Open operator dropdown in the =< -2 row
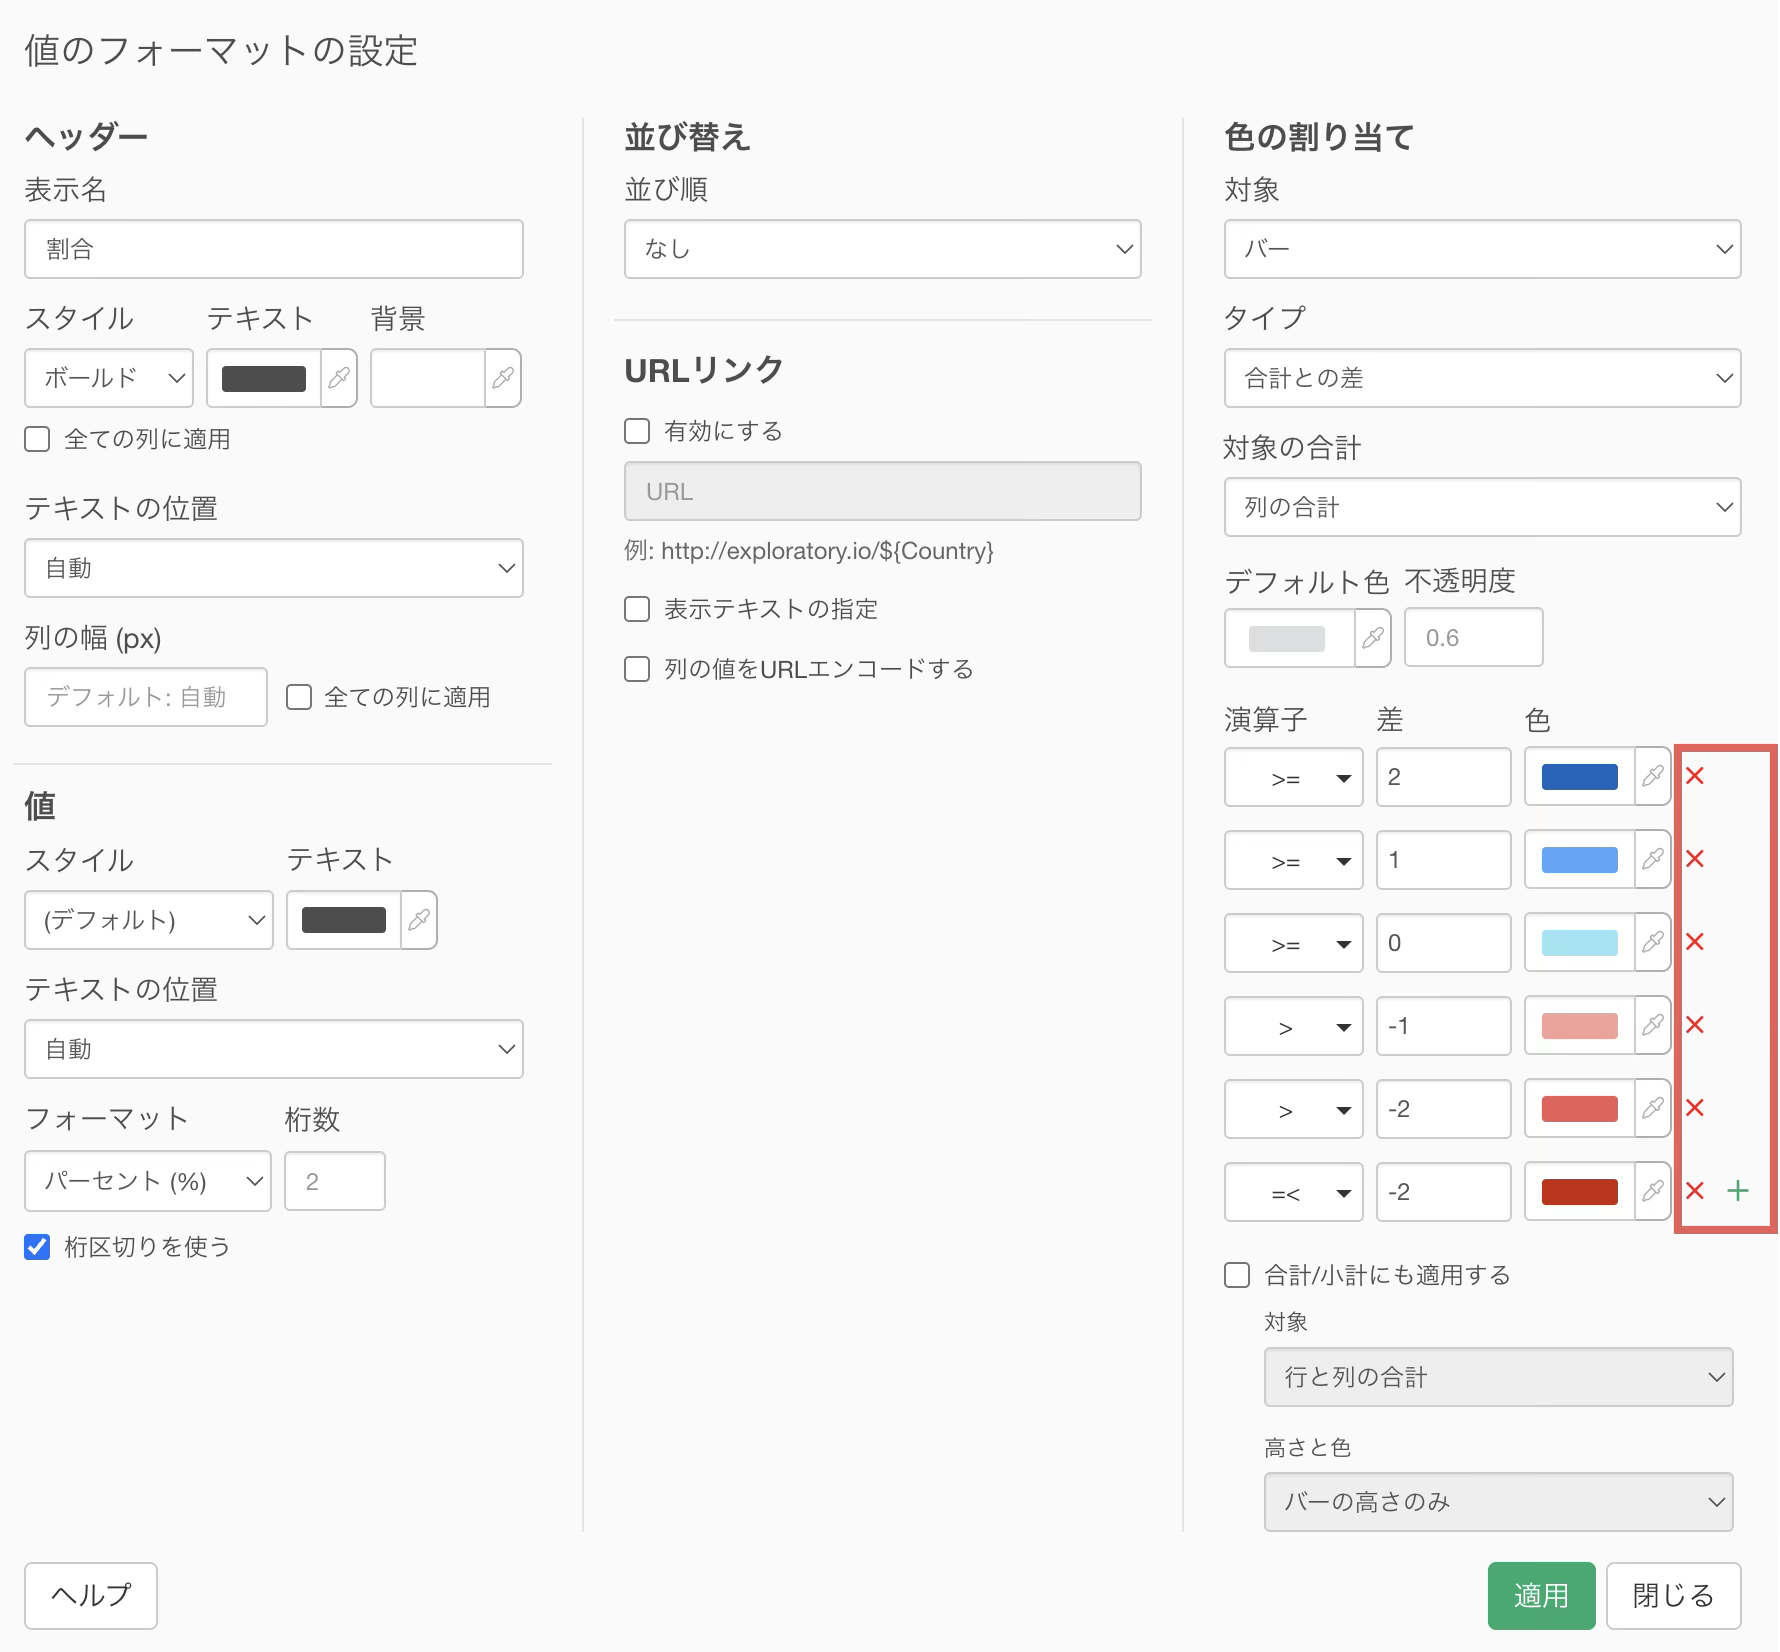 point(1294,1192)
